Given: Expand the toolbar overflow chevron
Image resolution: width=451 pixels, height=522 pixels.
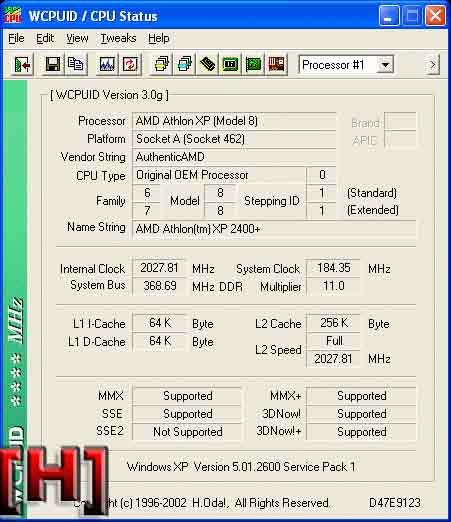Looking at the screenshot, I should 432,65.
